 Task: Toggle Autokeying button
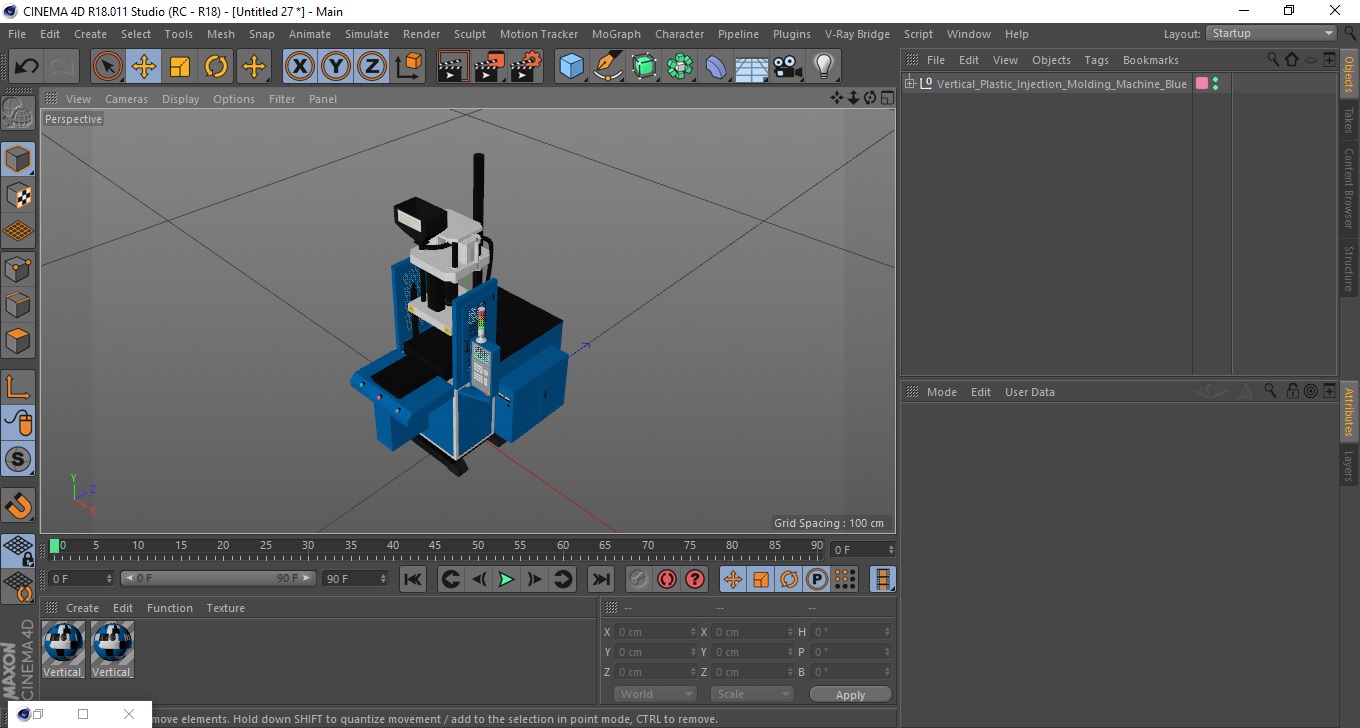(667, 579)
